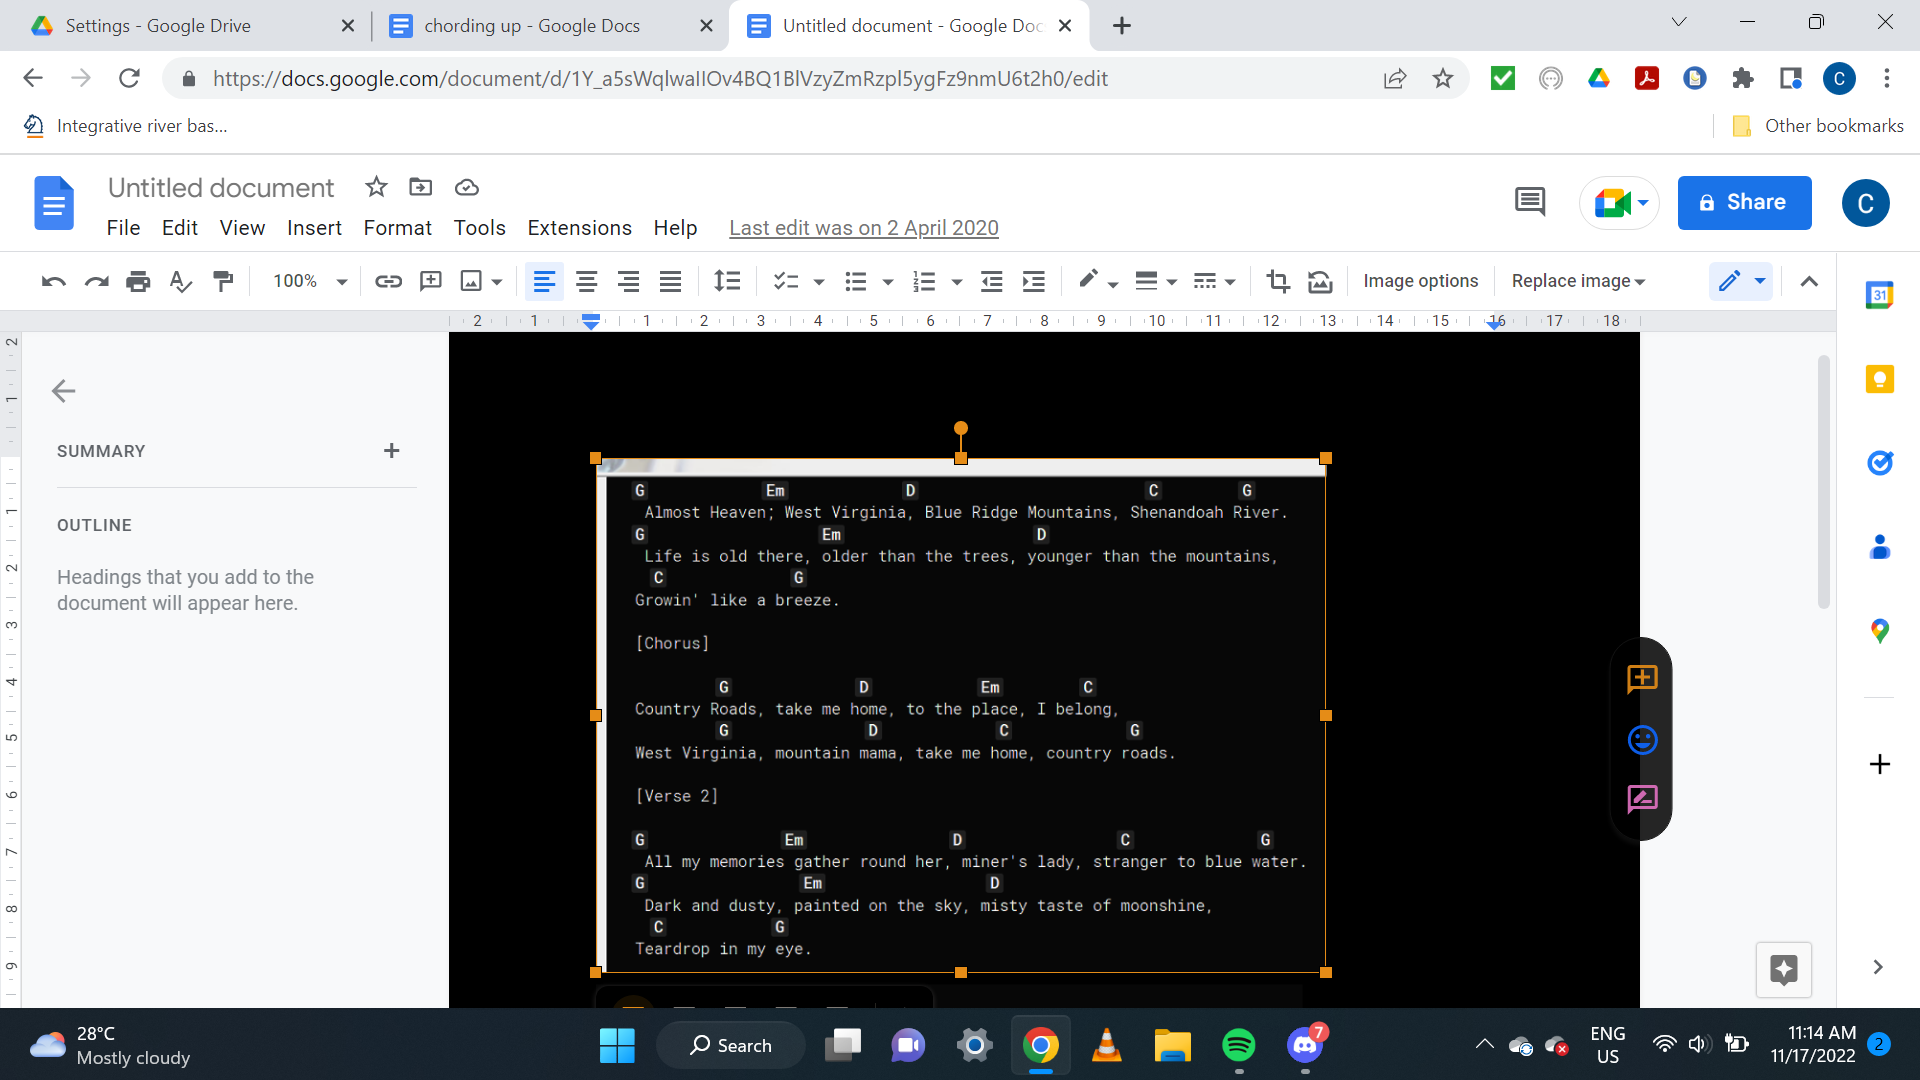Screen dimensions: 1920x1080
Task: Click the insert link icon
Action: 388,281
